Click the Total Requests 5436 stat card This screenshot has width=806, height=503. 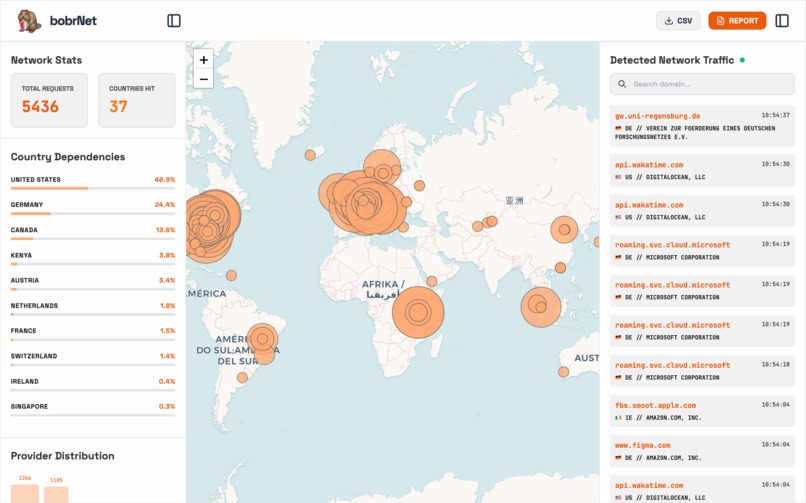coord(49,100)
